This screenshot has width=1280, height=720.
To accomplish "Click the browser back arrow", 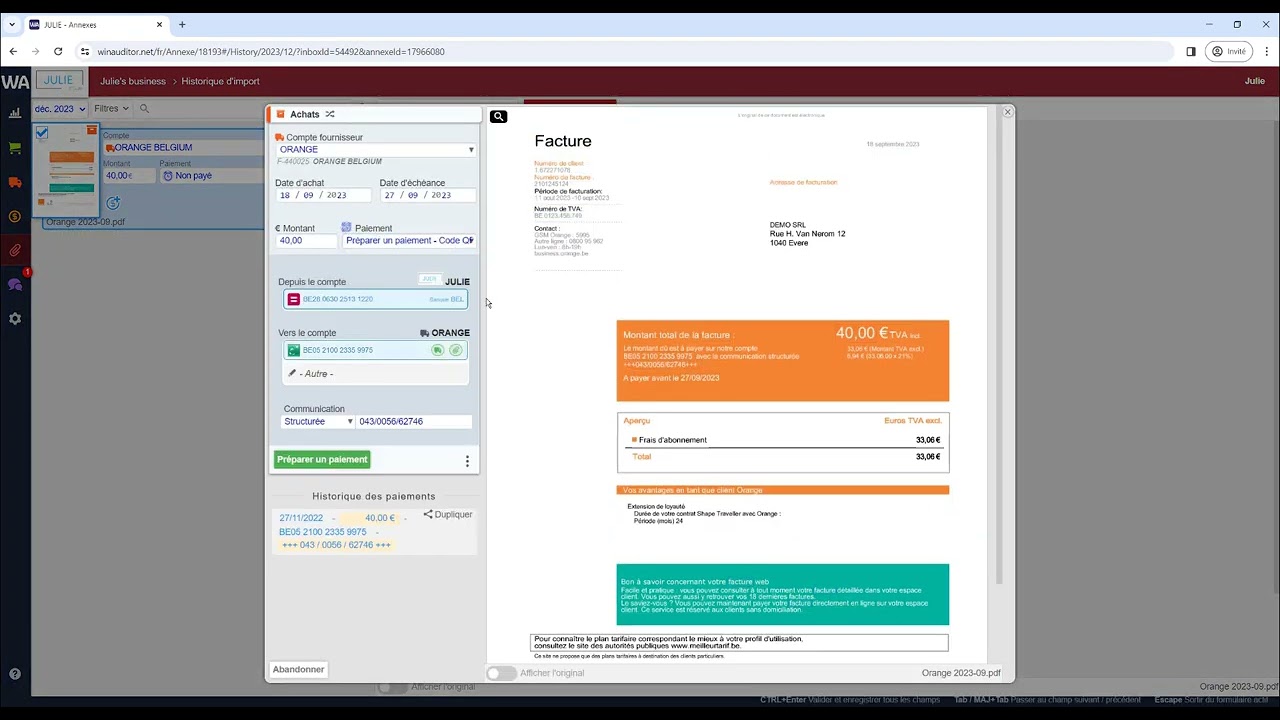I will 13,51.
